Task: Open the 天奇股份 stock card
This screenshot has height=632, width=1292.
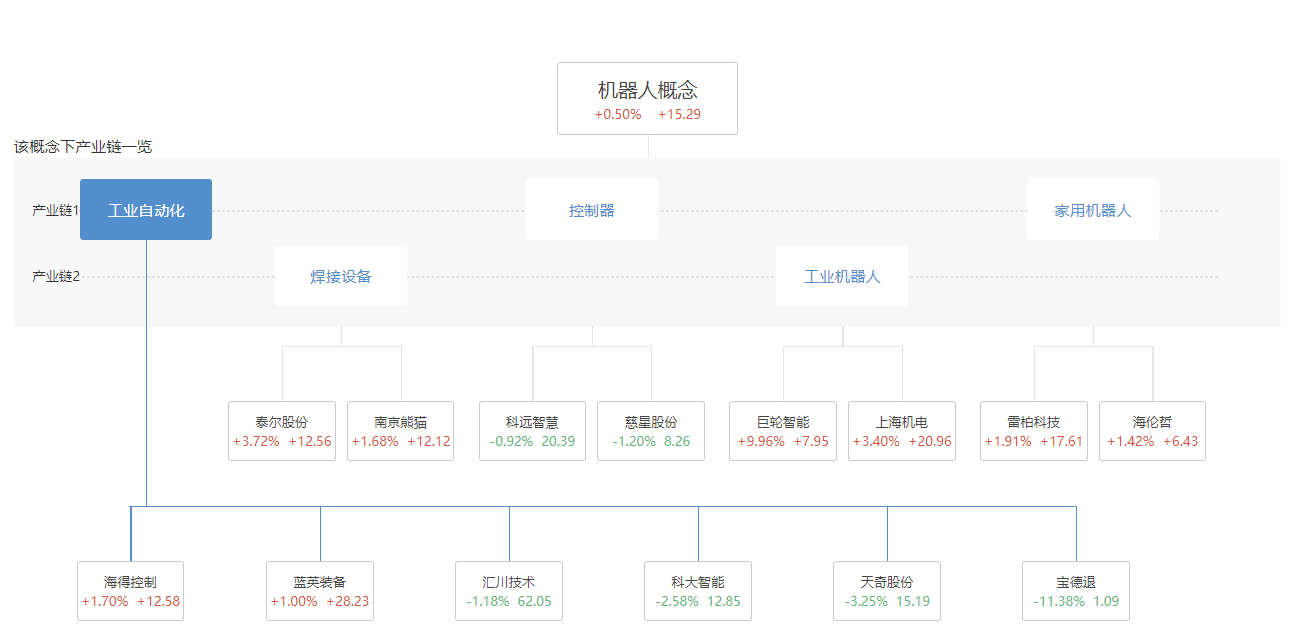Action: point(887,591)
